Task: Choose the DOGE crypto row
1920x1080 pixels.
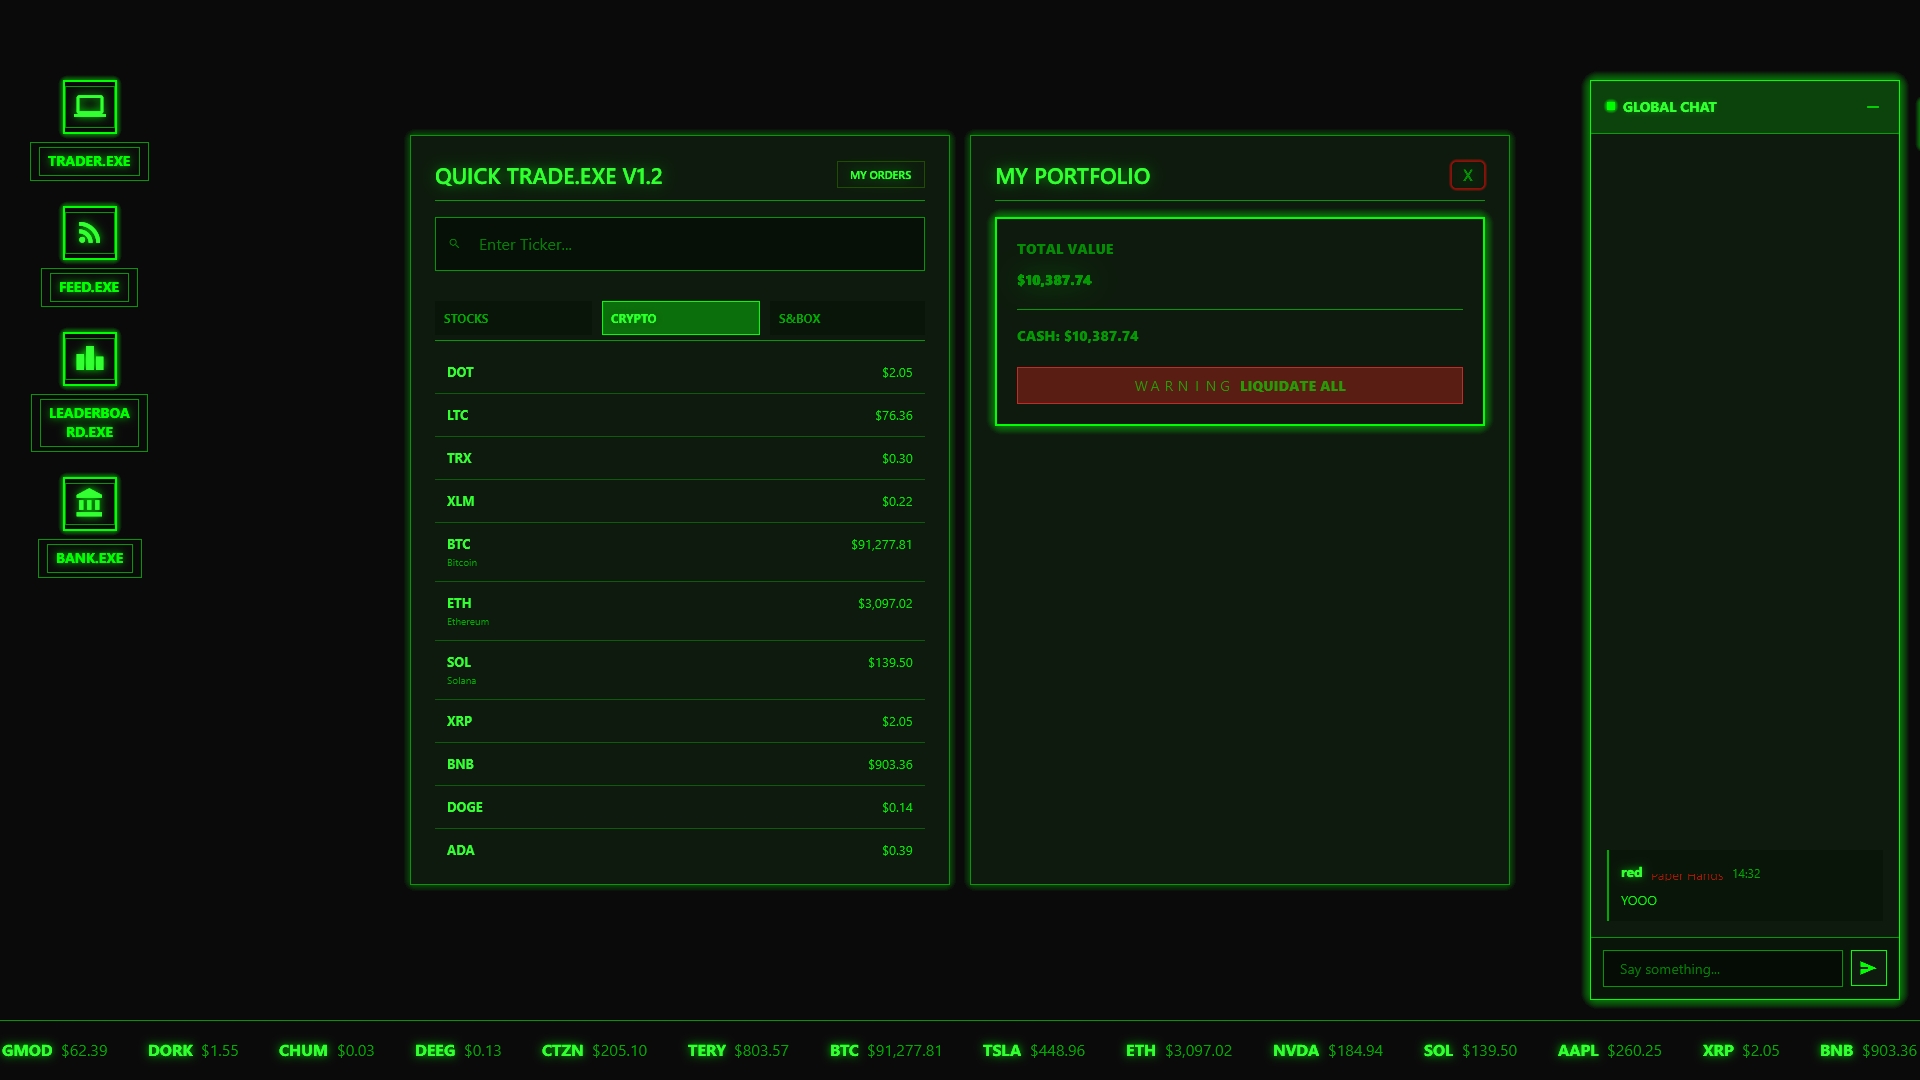Action: (x=679, y=807)
